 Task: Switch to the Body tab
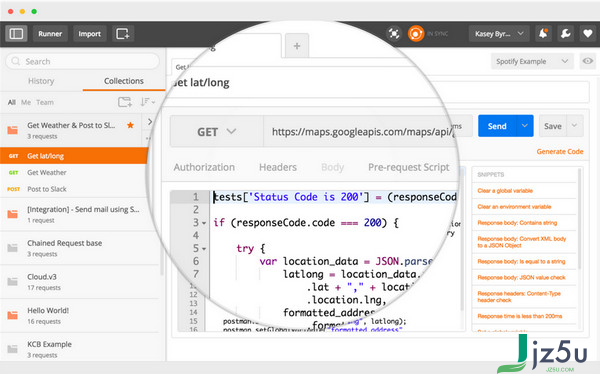[x=333, y=167]
